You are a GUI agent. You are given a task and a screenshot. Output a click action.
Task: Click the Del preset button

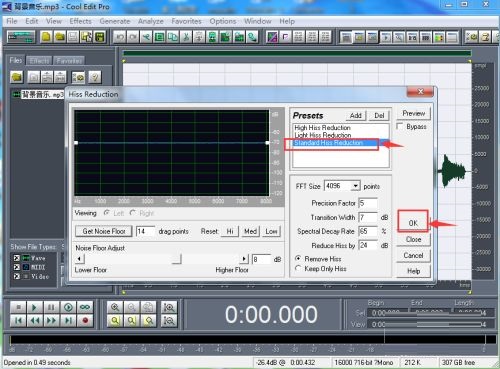click(379, 115)
